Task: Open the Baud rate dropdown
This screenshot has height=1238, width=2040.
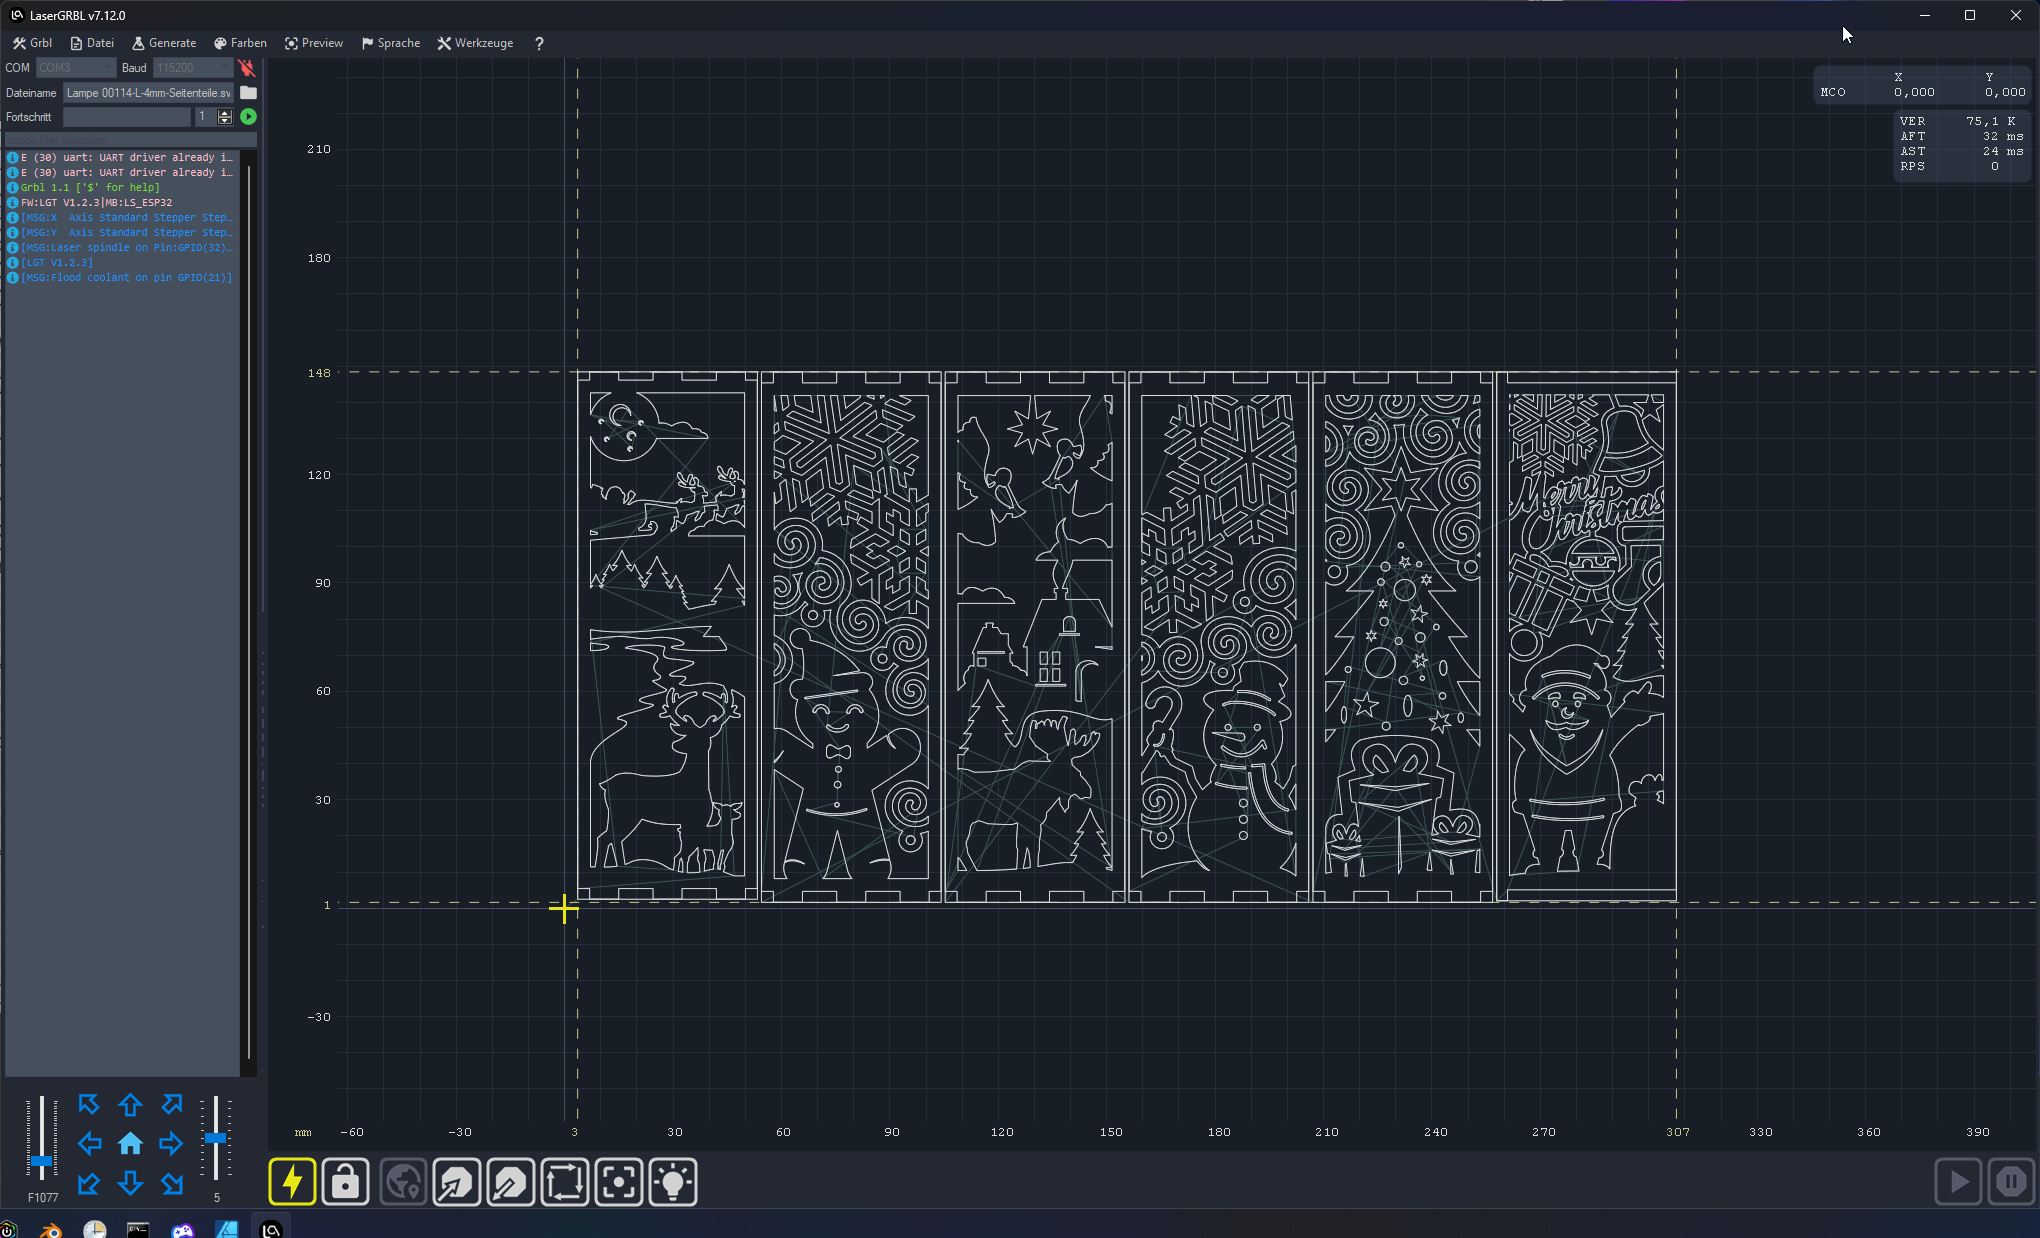Action: click(x=192, y=68)
